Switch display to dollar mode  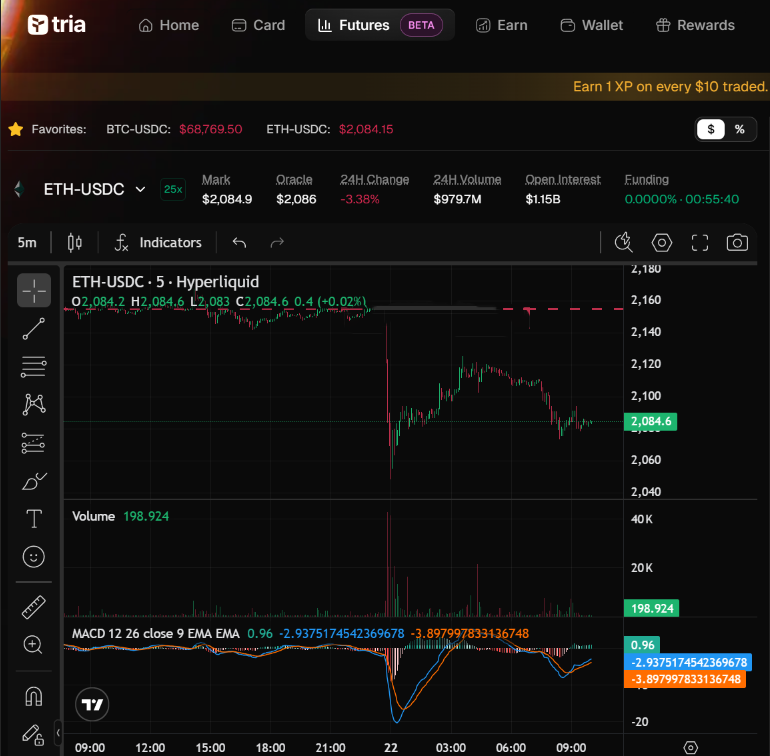(x=711, y=129)
